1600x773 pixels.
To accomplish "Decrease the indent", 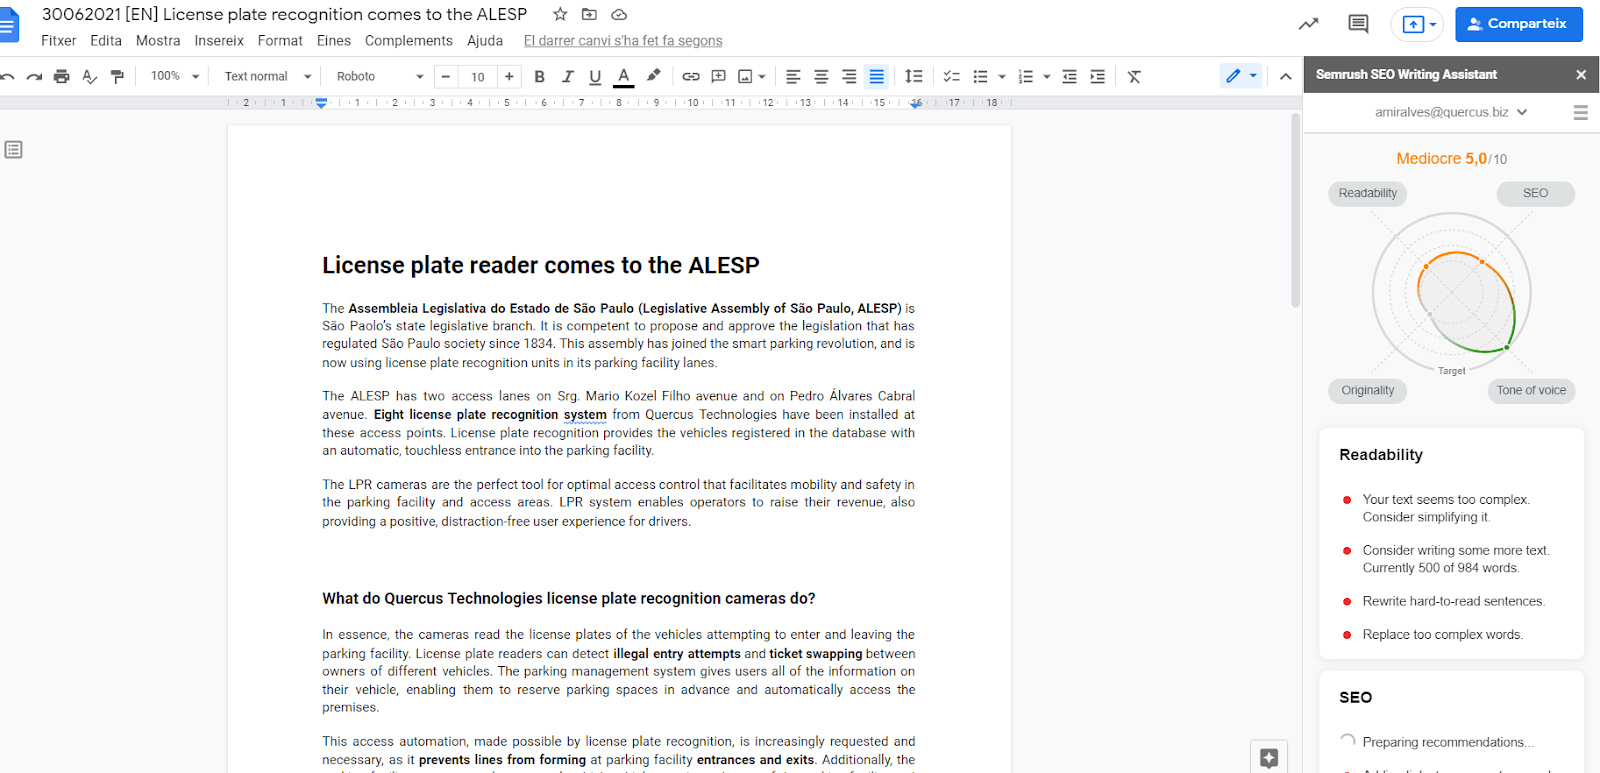I will [1070, 76].
